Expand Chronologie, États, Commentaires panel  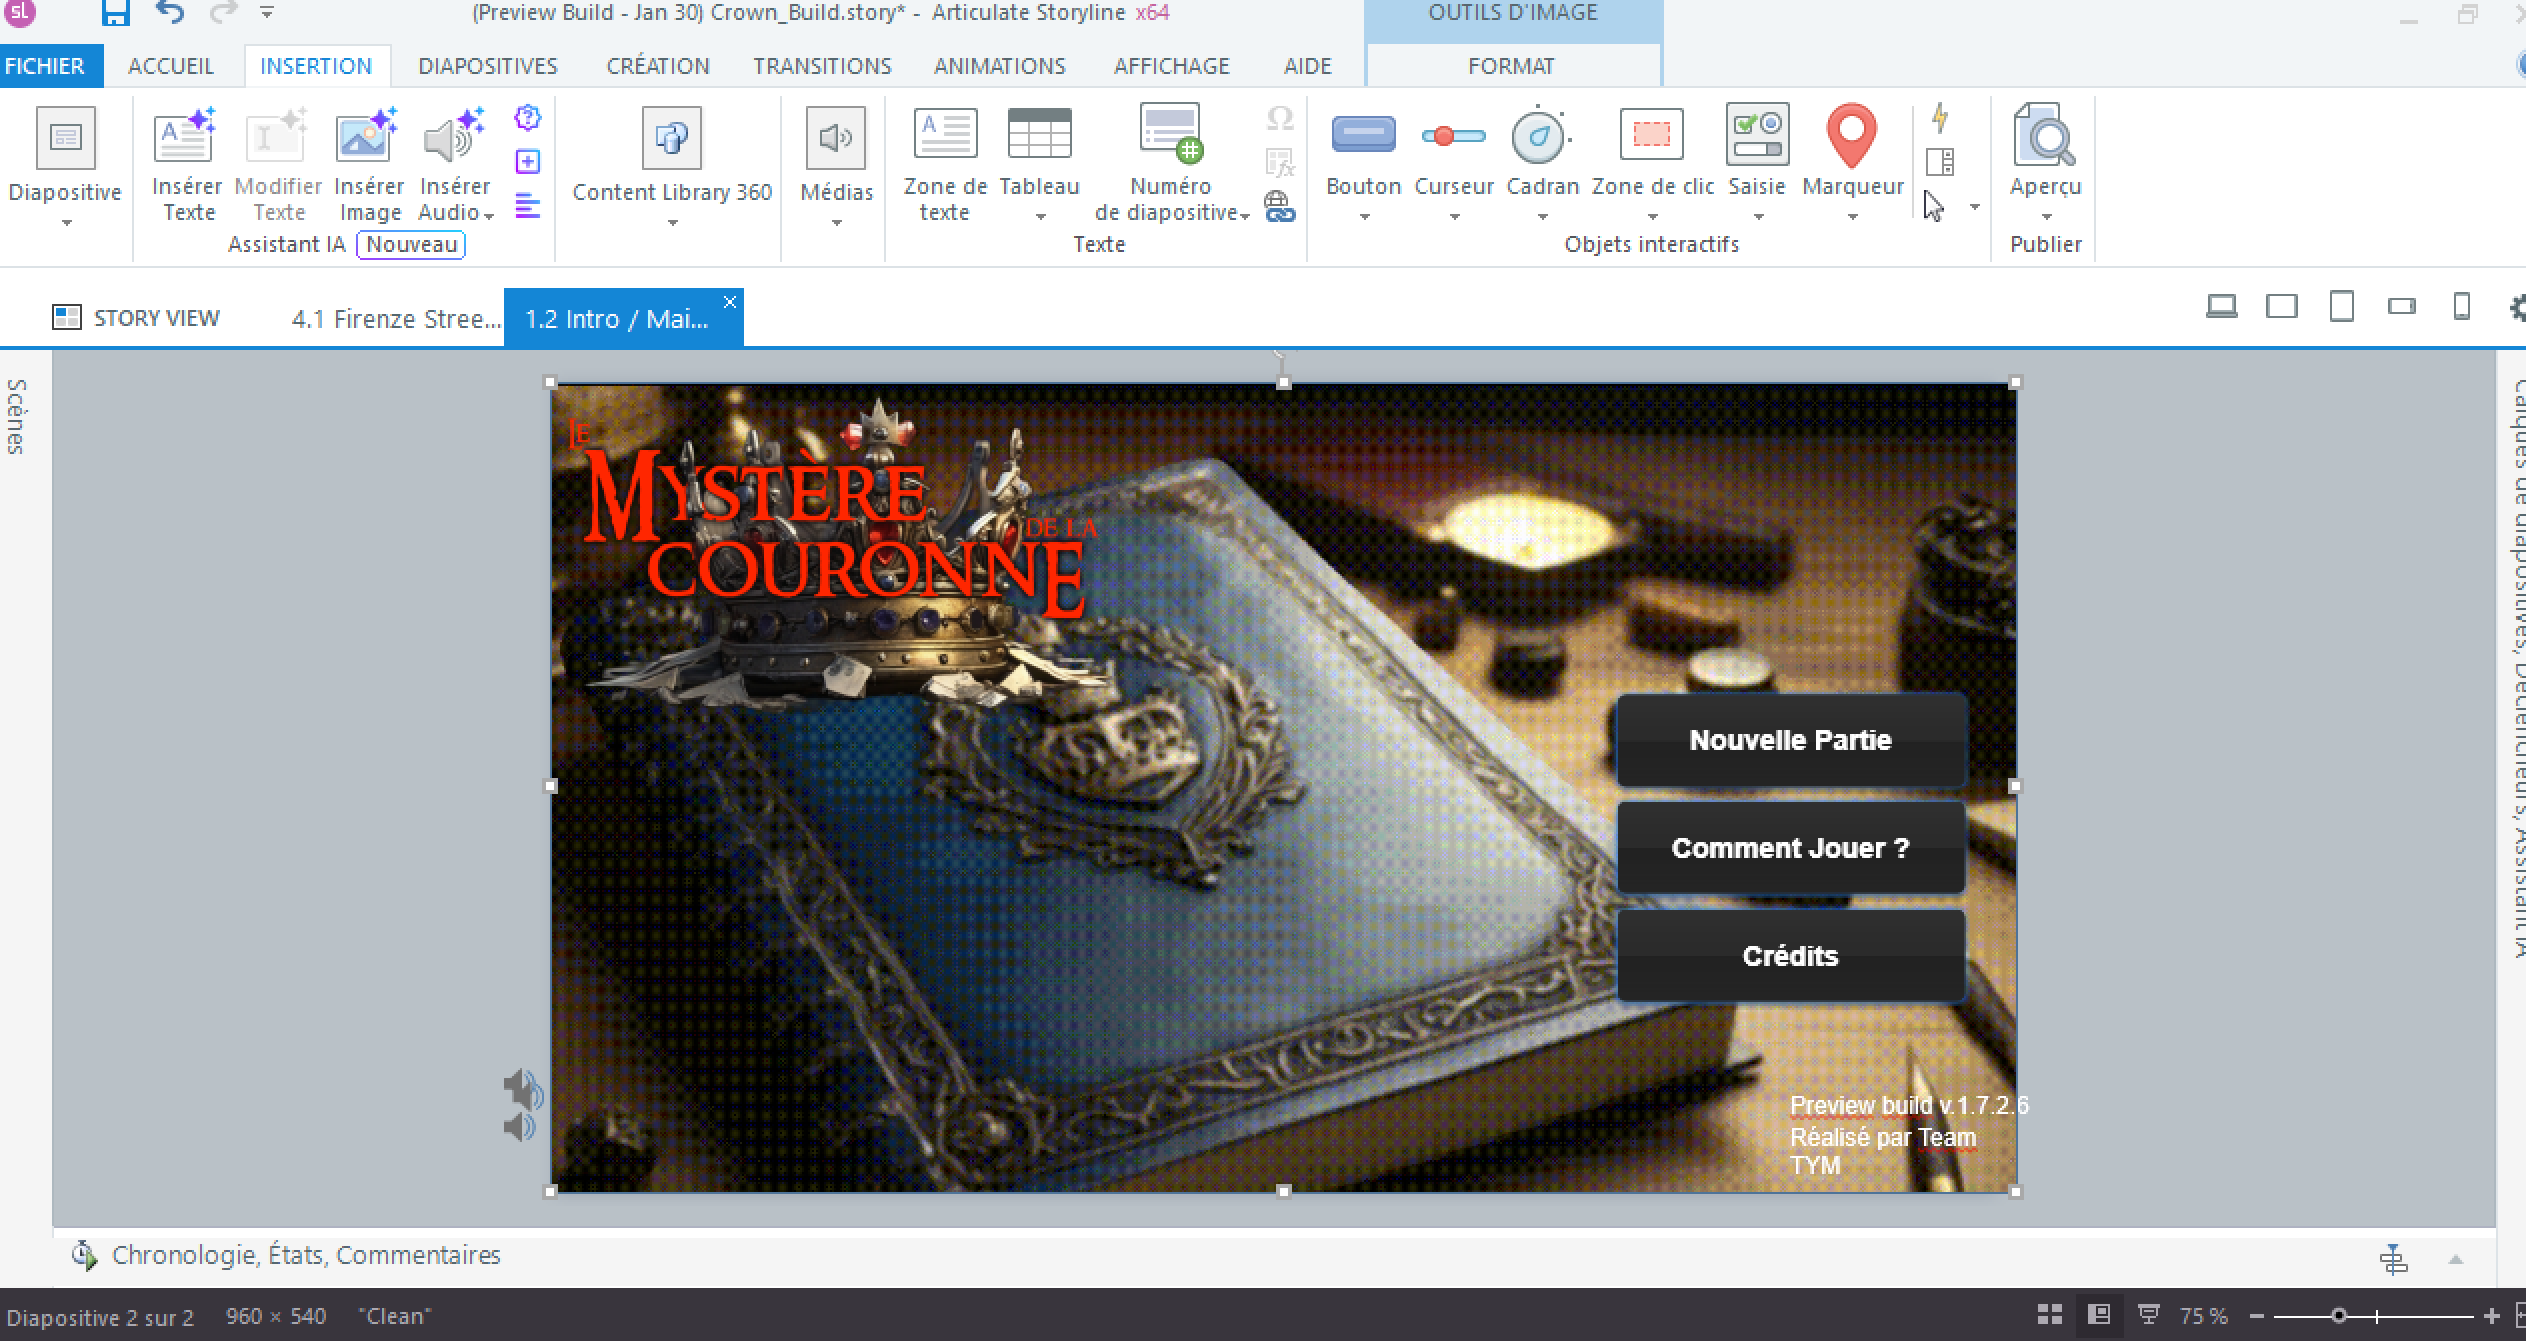tap(306, 1256)
